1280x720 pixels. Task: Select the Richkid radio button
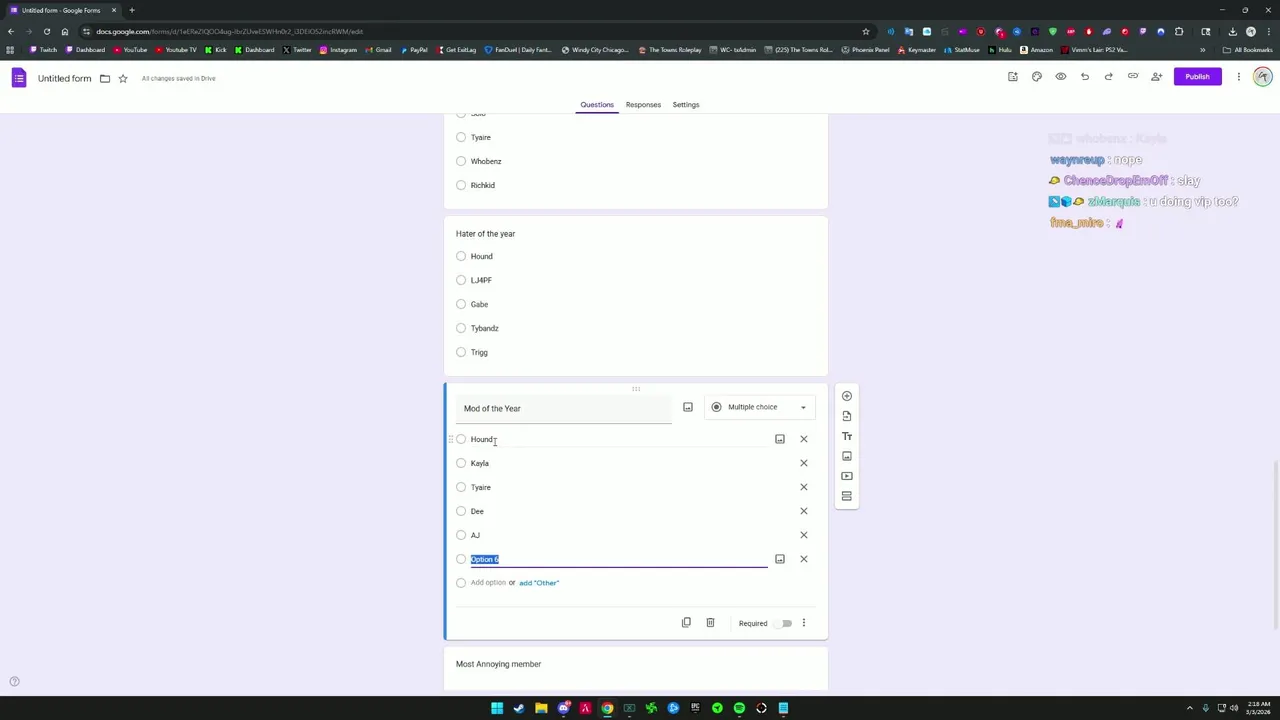point(461,185)
